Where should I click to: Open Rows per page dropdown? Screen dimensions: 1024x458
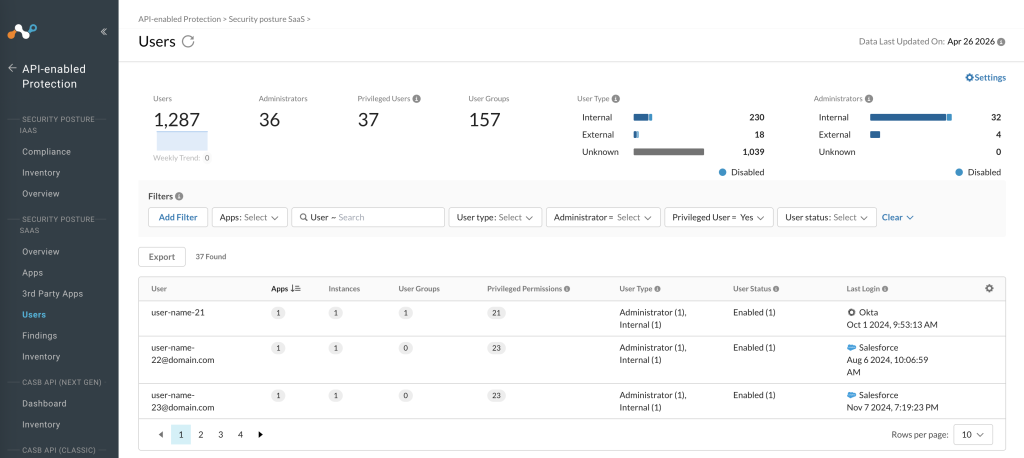pos(973,434)
